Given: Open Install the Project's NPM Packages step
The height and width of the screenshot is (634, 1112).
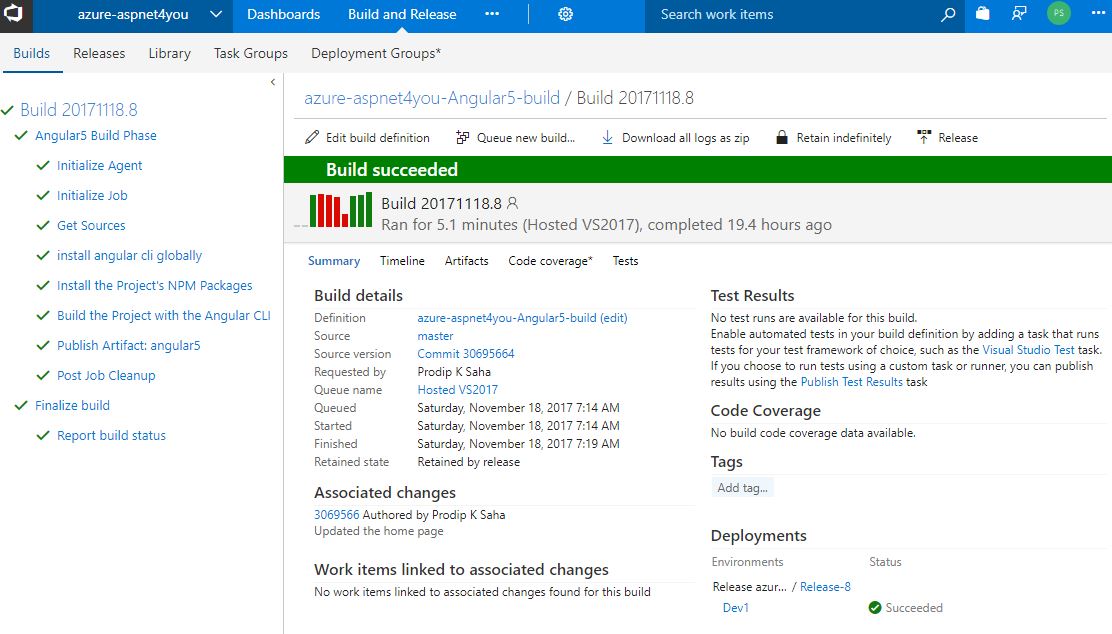Looking at the screenshot, I should point(155,285).
